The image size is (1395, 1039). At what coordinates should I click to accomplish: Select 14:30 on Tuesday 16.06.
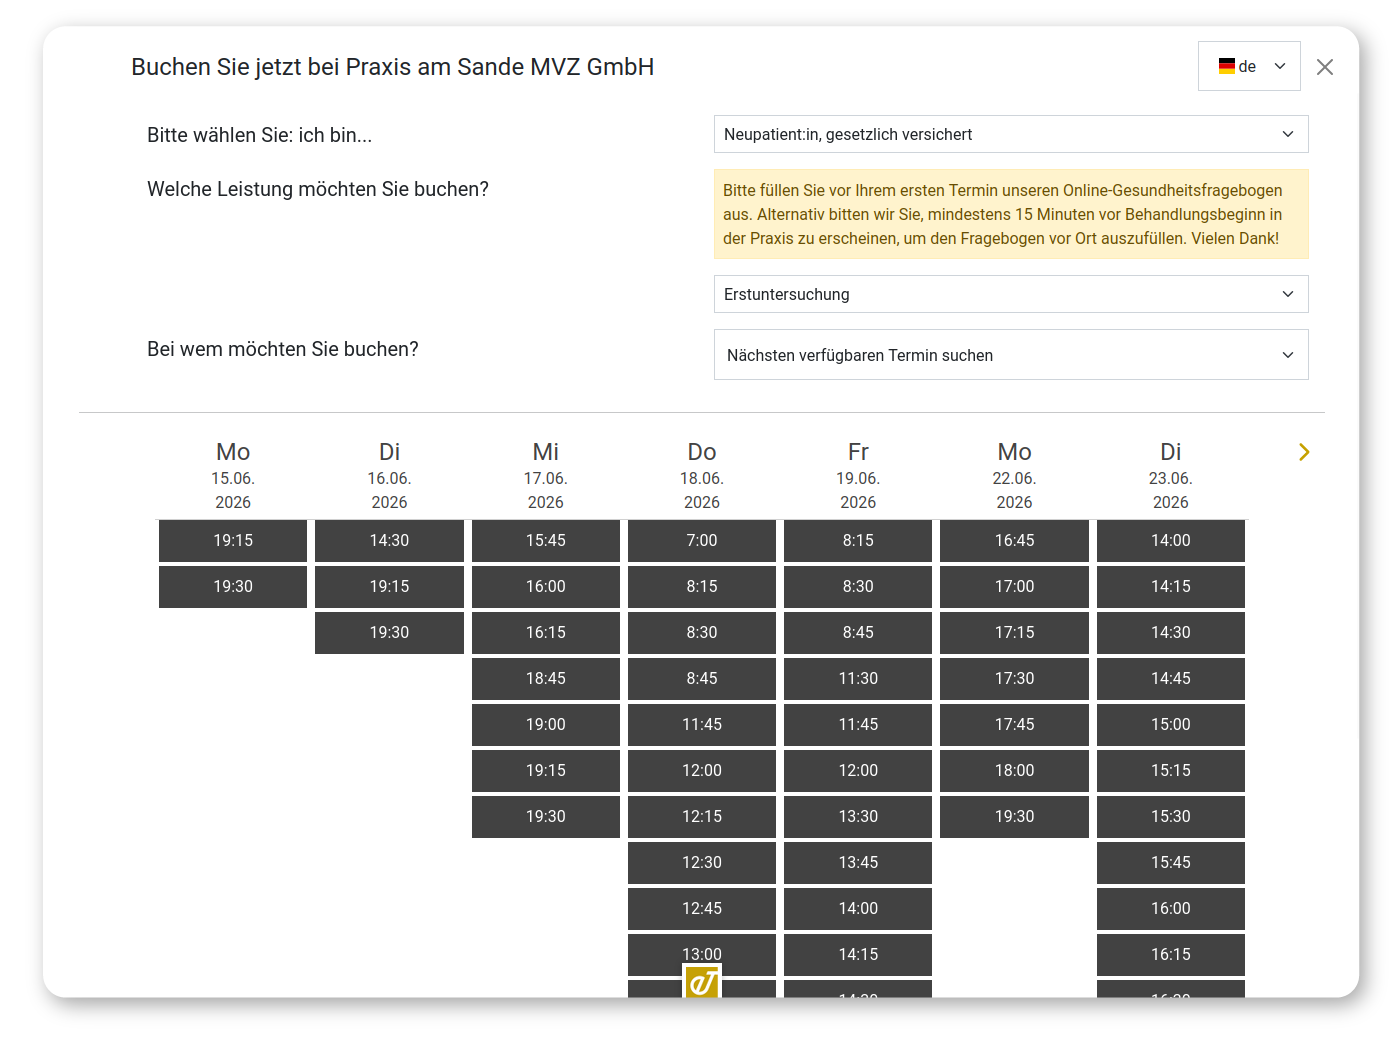click(389, 541)
